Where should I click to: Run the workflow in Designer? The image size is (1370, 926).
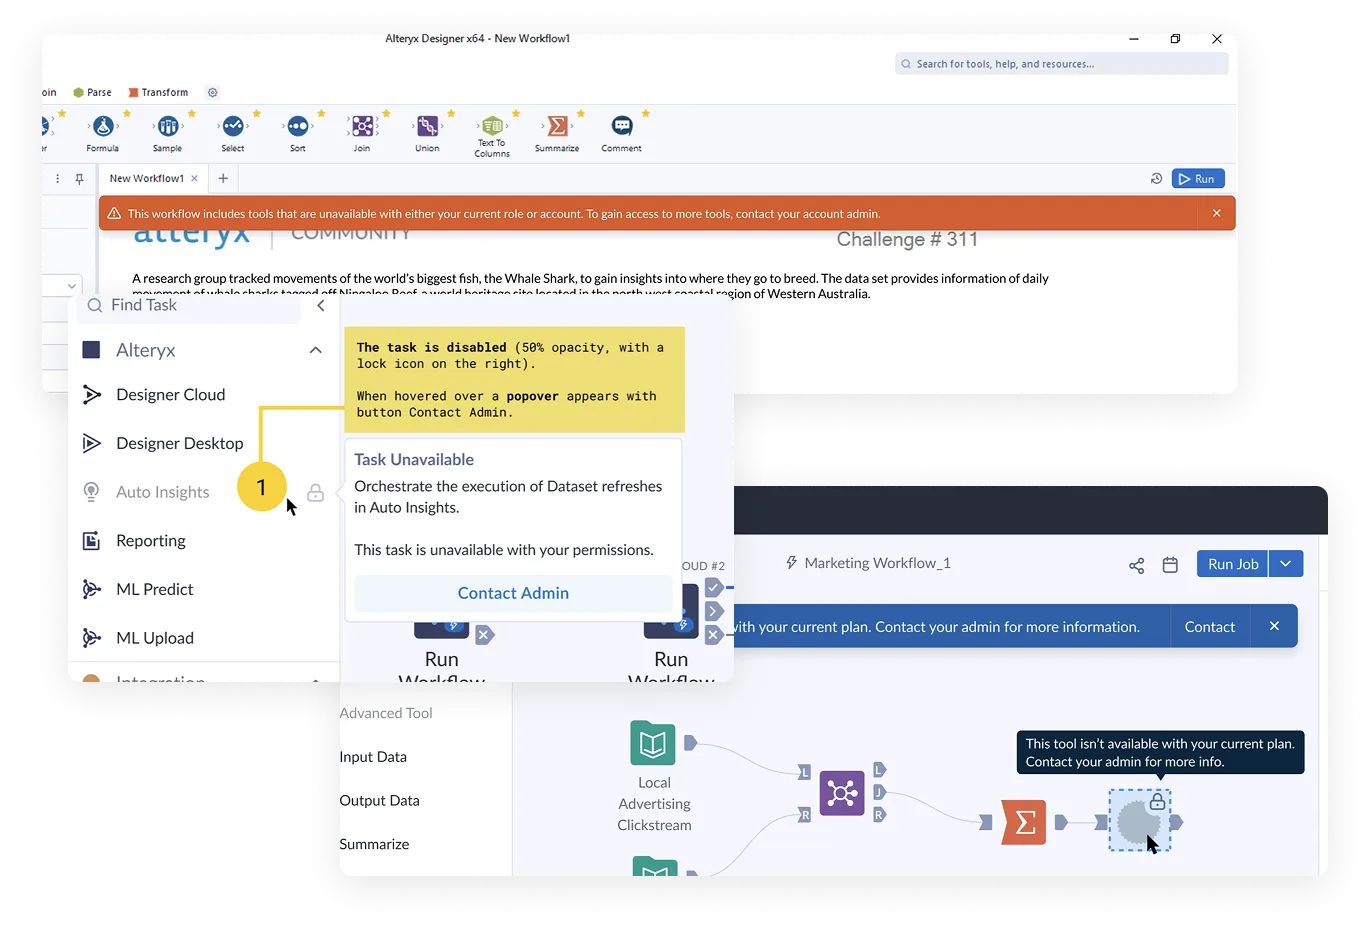1198,179
